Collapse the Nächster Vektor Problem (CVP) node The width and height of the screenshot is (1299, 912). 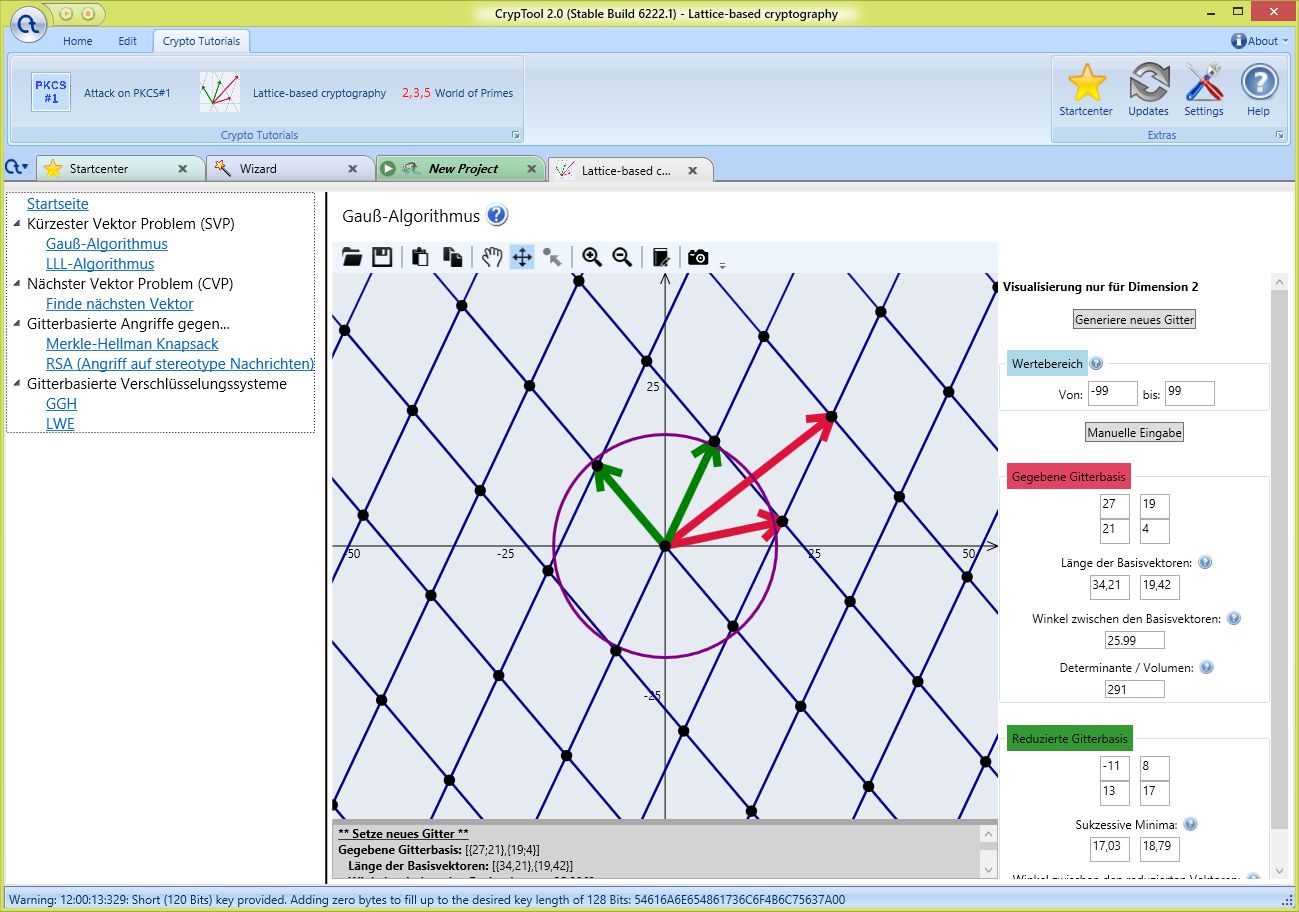pos(16,284)
